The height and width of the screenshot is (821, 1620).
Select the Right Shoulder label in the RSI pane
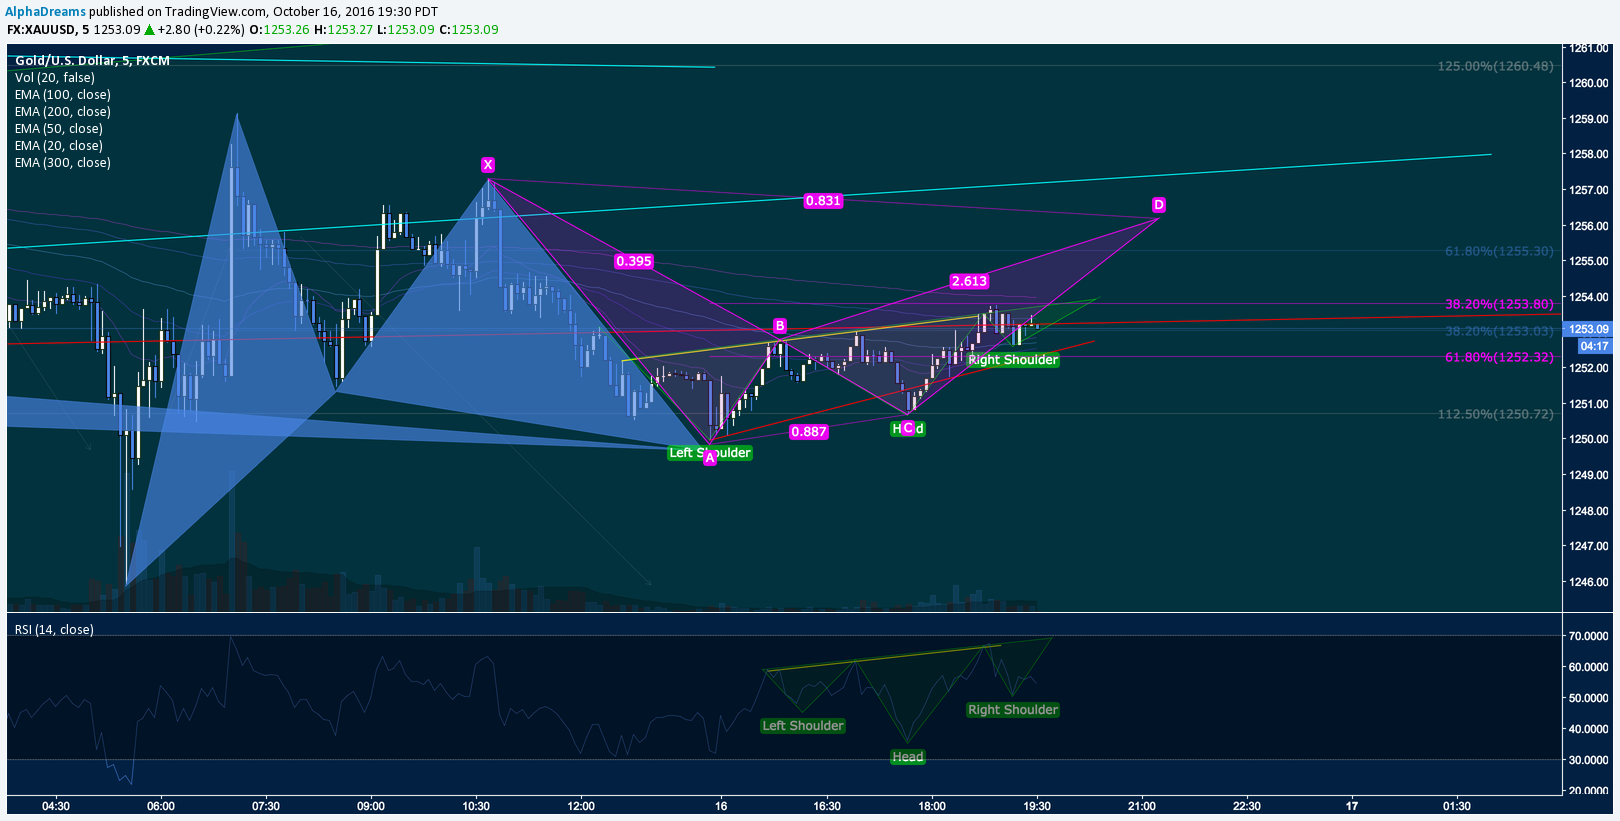click(x=1013, y=710)
